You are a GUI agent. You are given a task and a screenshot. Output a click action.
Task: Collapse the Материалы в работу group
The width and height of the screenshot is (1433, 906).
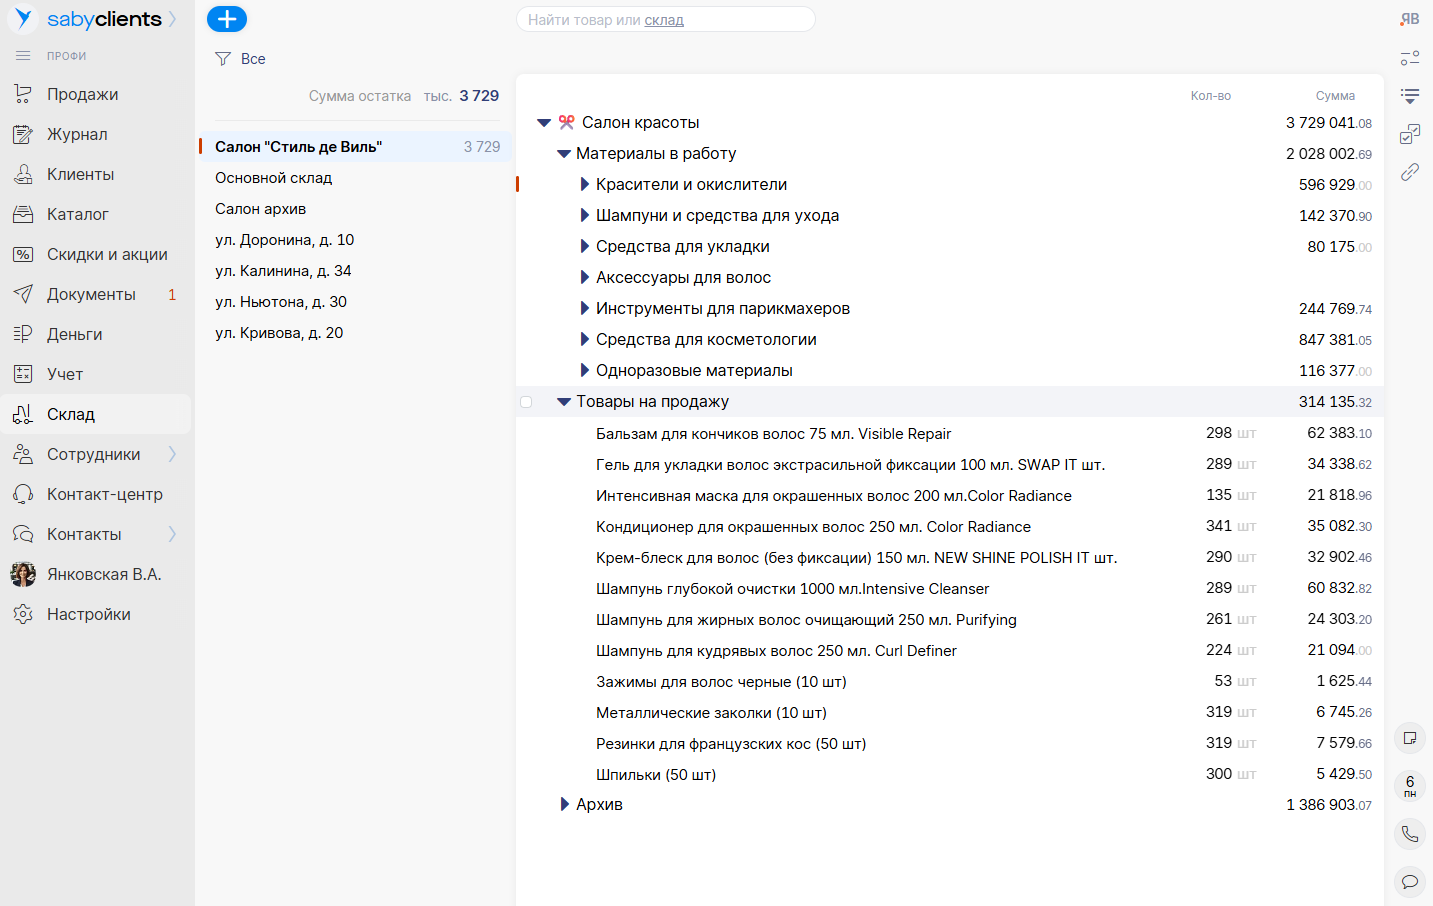pyautogui.click(x=564, y=154)
